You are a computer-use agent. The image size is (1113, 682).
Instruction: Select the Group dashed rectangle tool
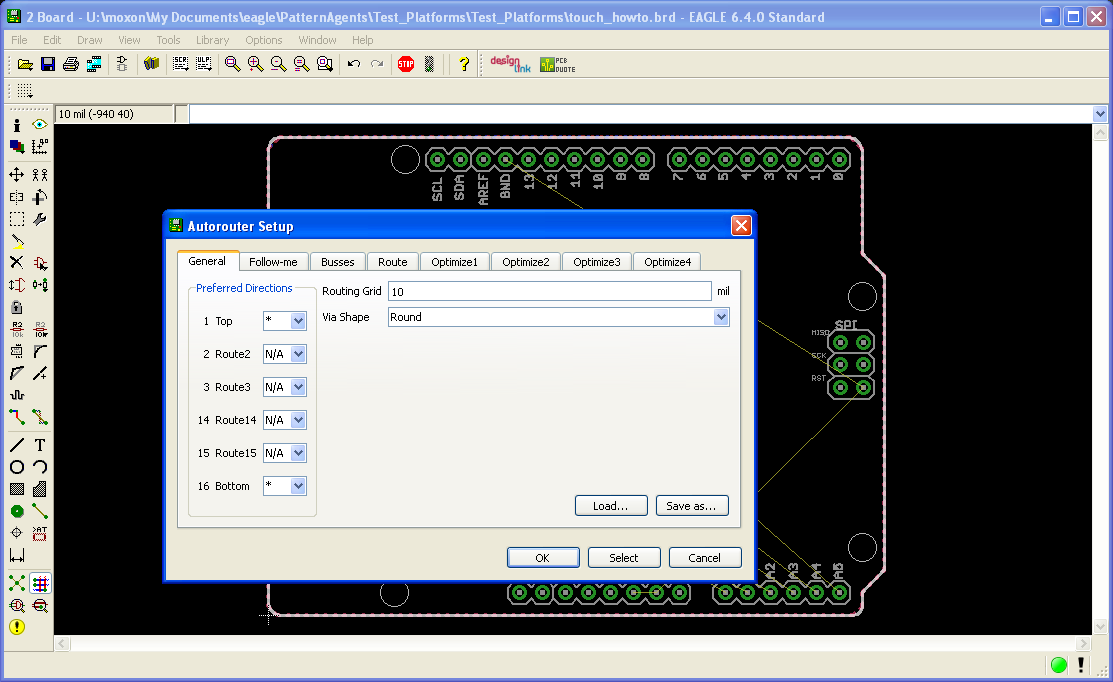click(17, 219)
